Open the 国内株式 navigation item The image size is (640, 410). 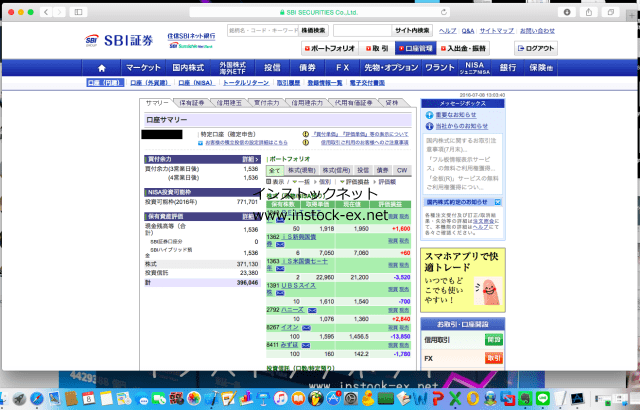point(188,68)
